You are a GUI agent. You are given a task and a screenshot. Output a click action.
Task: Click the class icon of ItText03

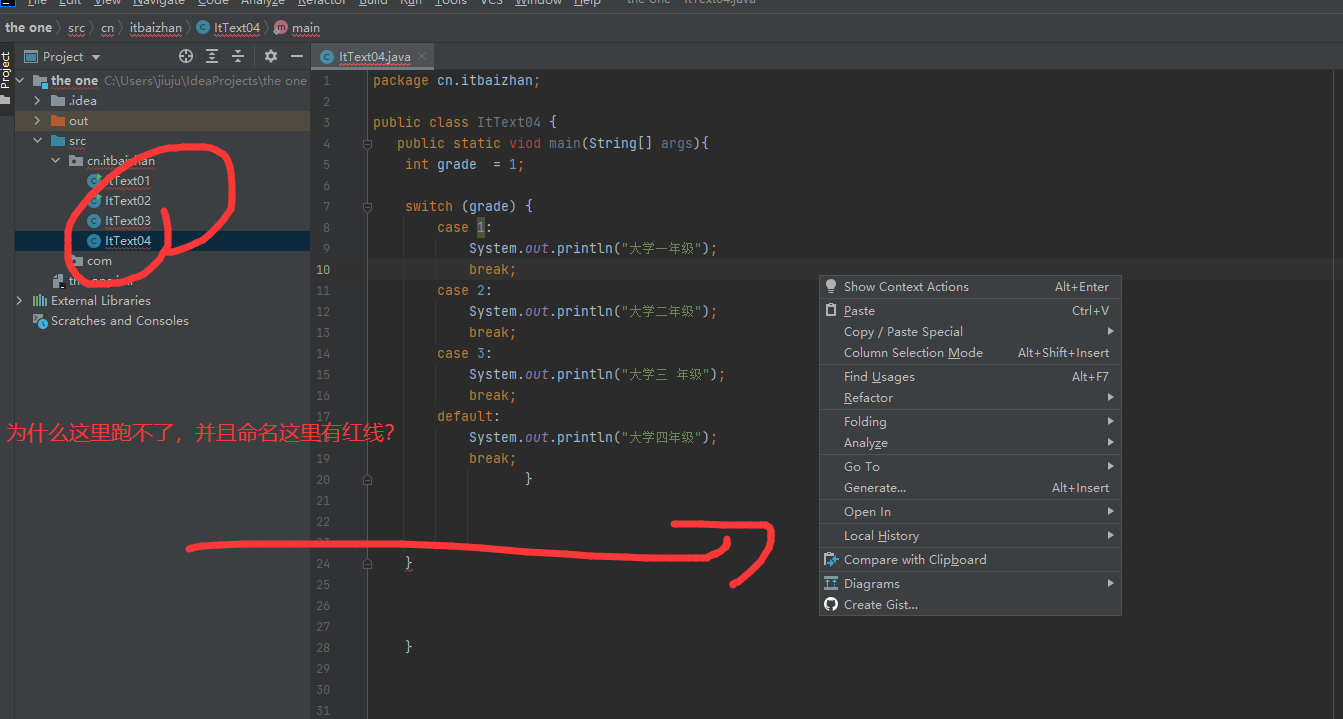(x=94, y=221)
